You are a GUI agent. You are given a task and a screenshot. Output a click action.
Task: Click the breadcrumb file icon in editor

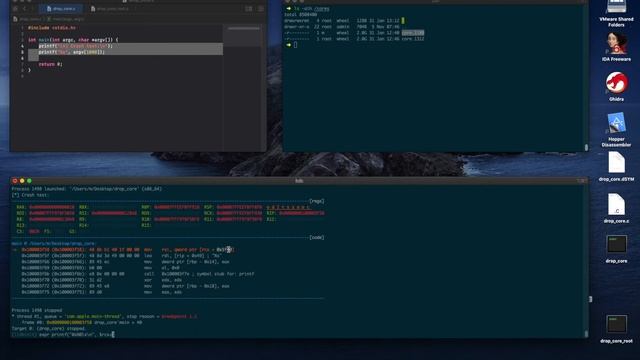click(x=15, y=19)
